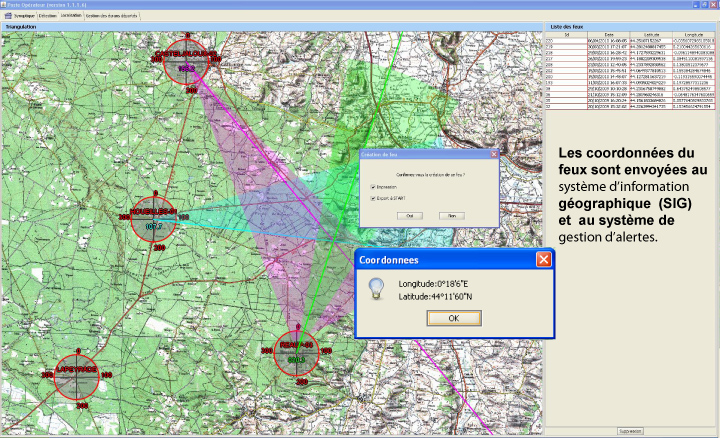The height and width of the screenshot is (438, 720).
Task: Click the Suppression button below fire list
Action: (x=630, y=431)
